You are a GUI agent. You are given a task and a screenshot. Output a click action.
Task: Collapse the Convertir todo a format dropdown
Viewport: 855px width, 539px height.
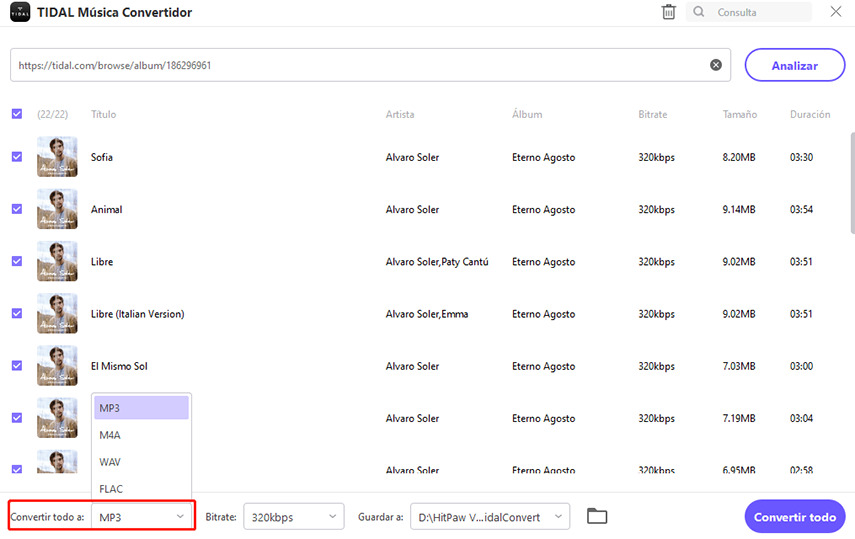click(x=142, y=516)
